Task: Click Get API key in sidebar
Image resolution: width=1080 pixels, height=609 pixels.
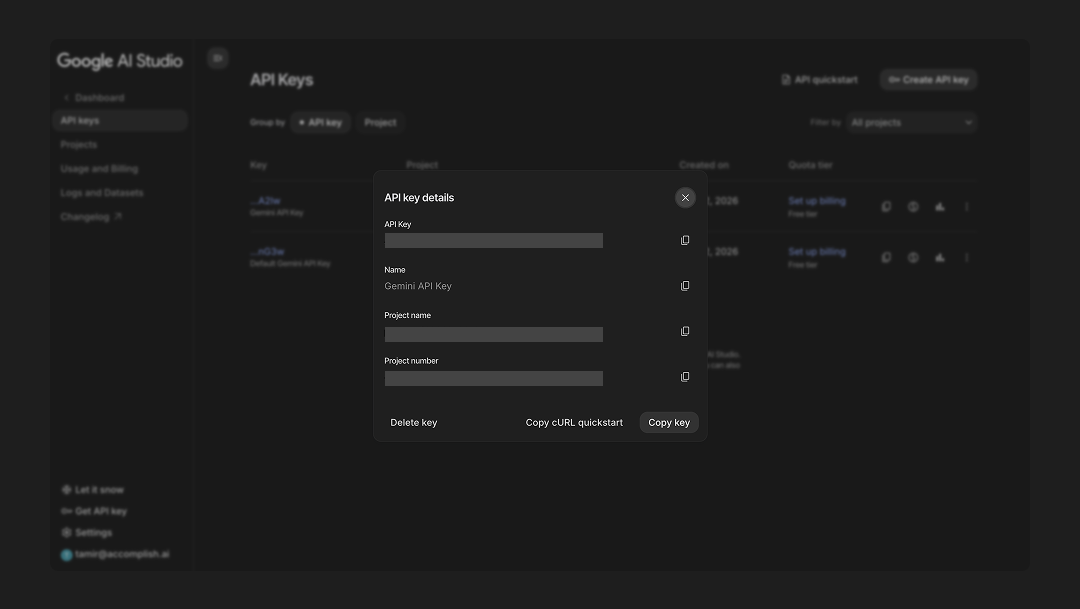Action: [x=94, y=511]
